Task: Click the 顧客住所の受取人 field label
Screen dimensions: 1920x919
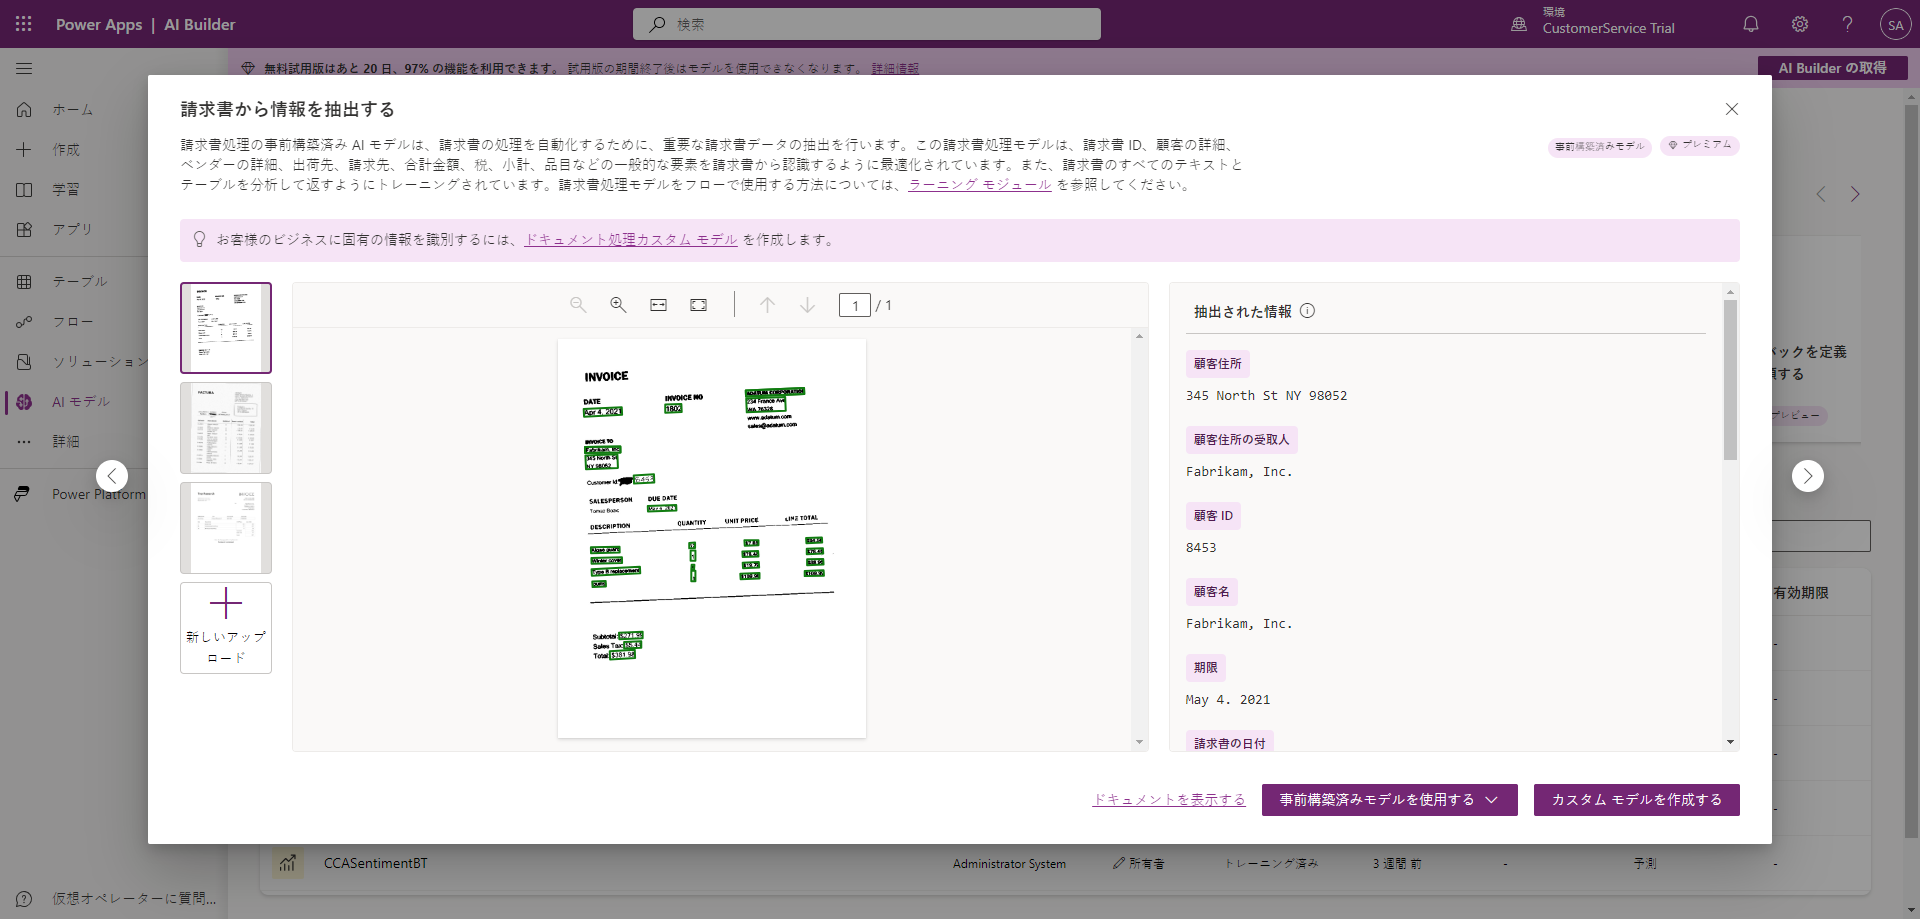Action: pos(1241,440)
